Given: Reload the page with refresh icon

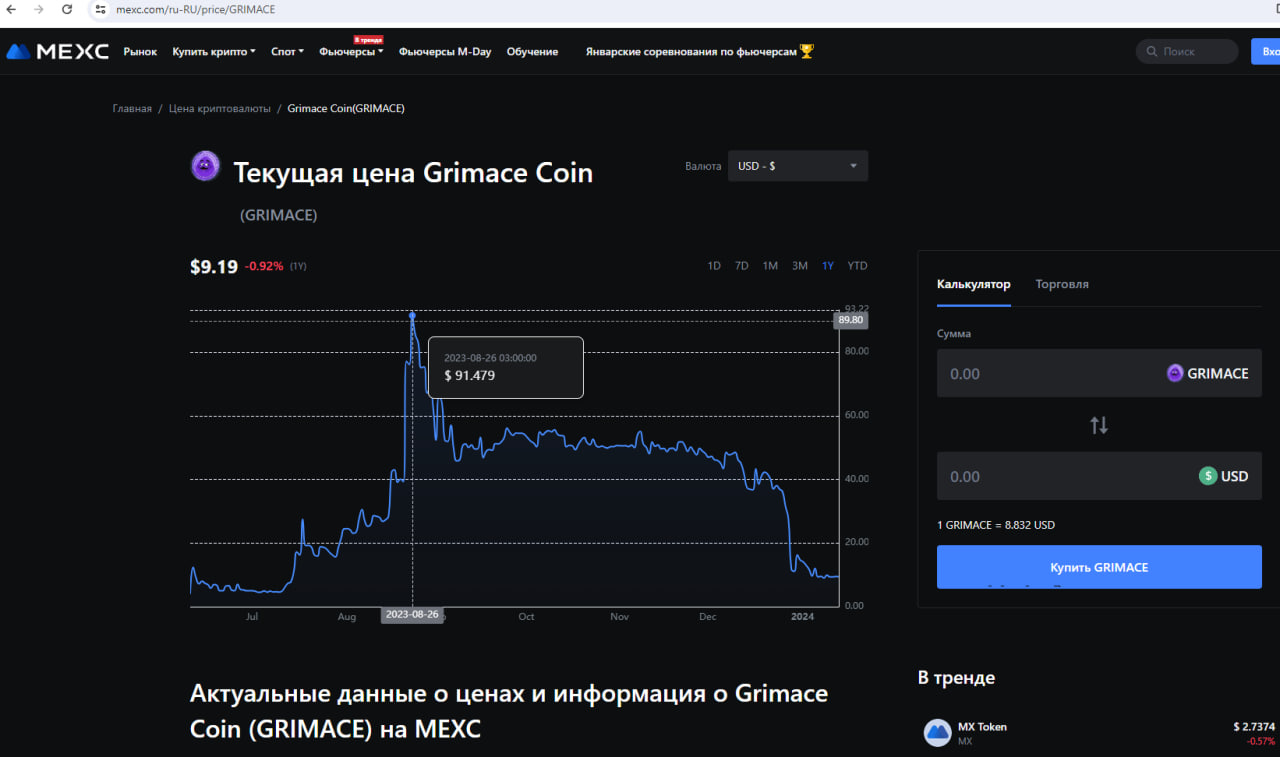Looking at the screenshot, I should click(x=67, y=9).
